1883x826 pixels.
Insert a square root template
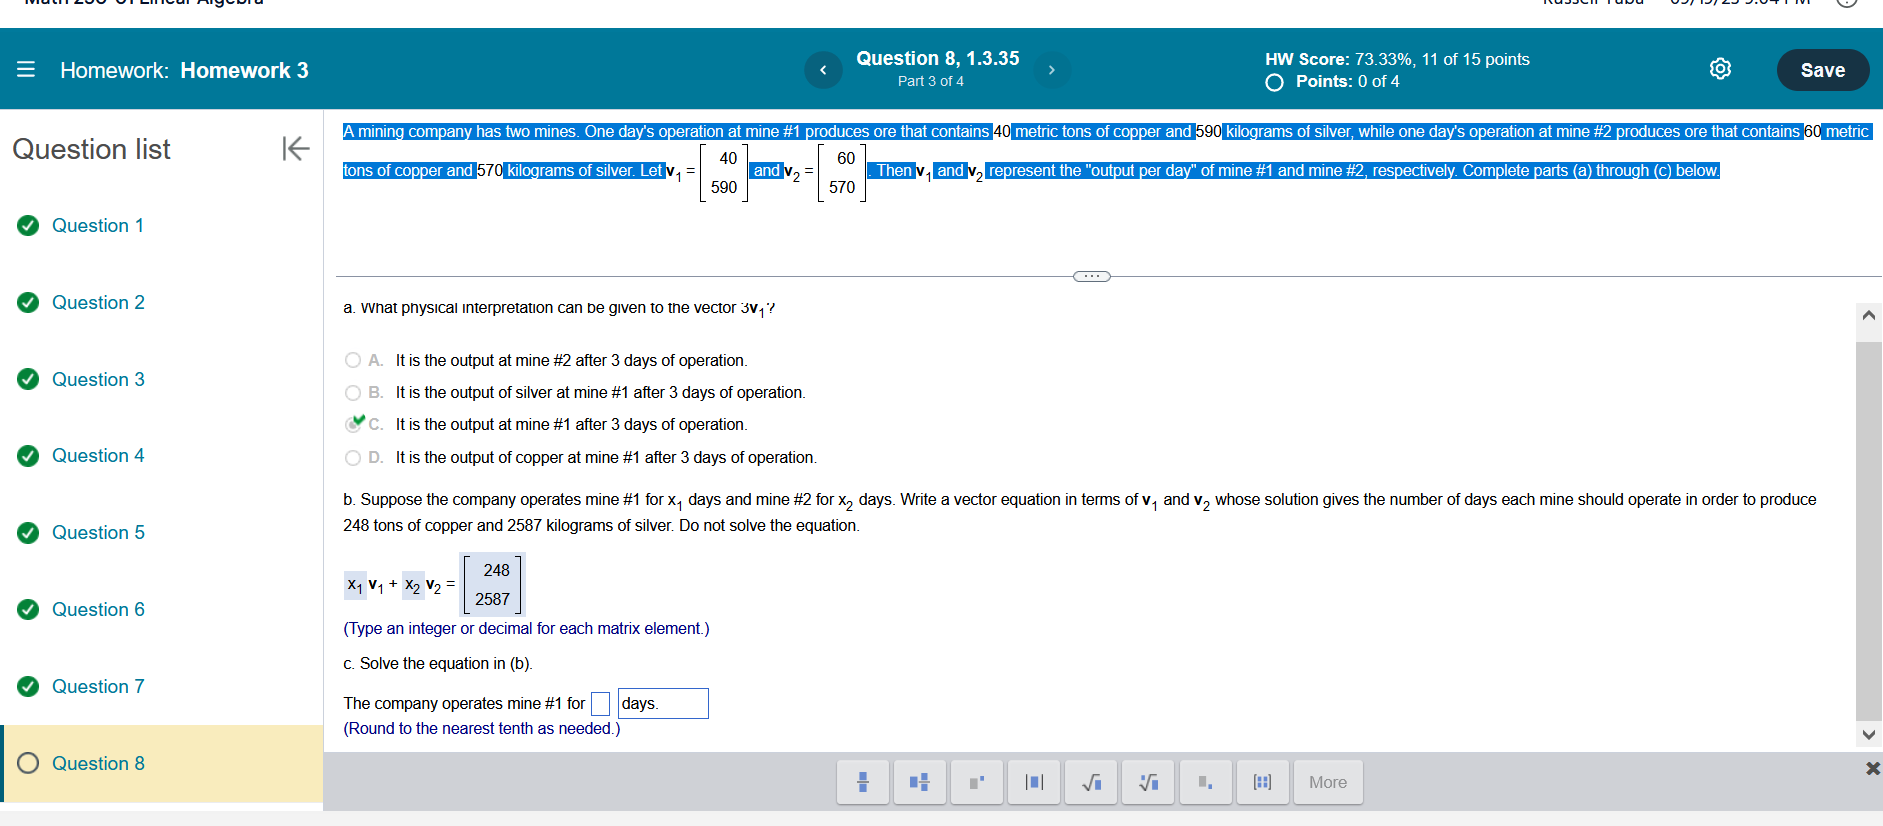click(1091, 782)
